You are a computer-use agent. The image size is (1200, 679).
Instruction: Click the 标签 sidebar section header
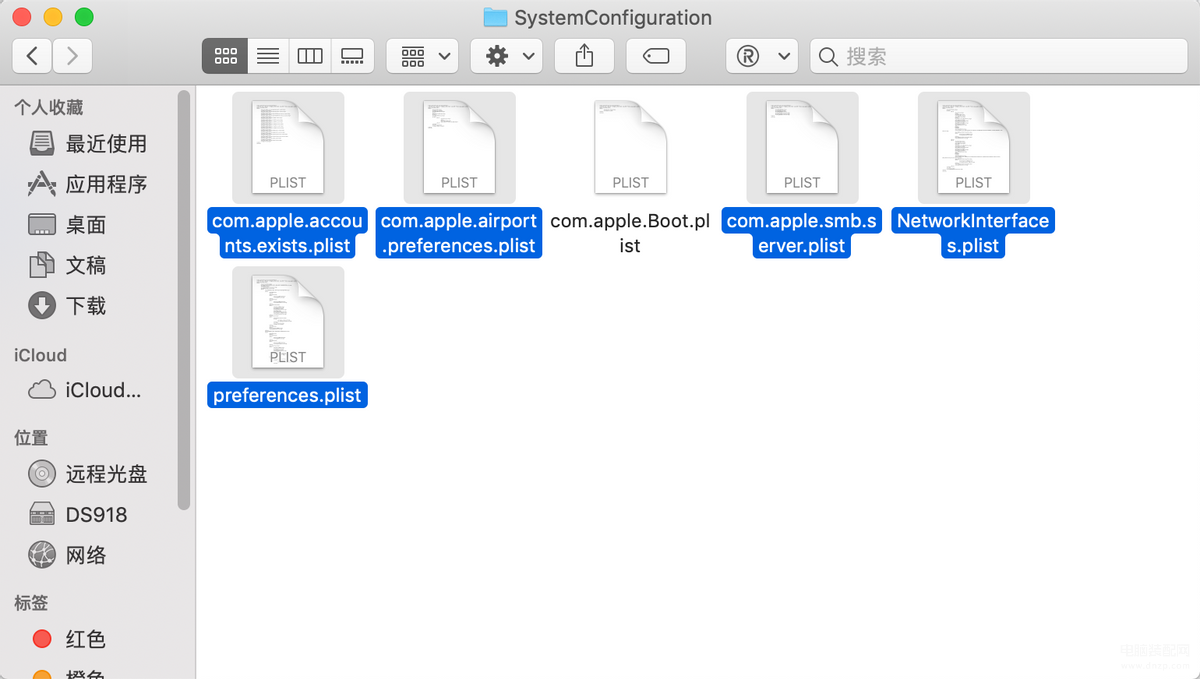[x=31, y=603]
